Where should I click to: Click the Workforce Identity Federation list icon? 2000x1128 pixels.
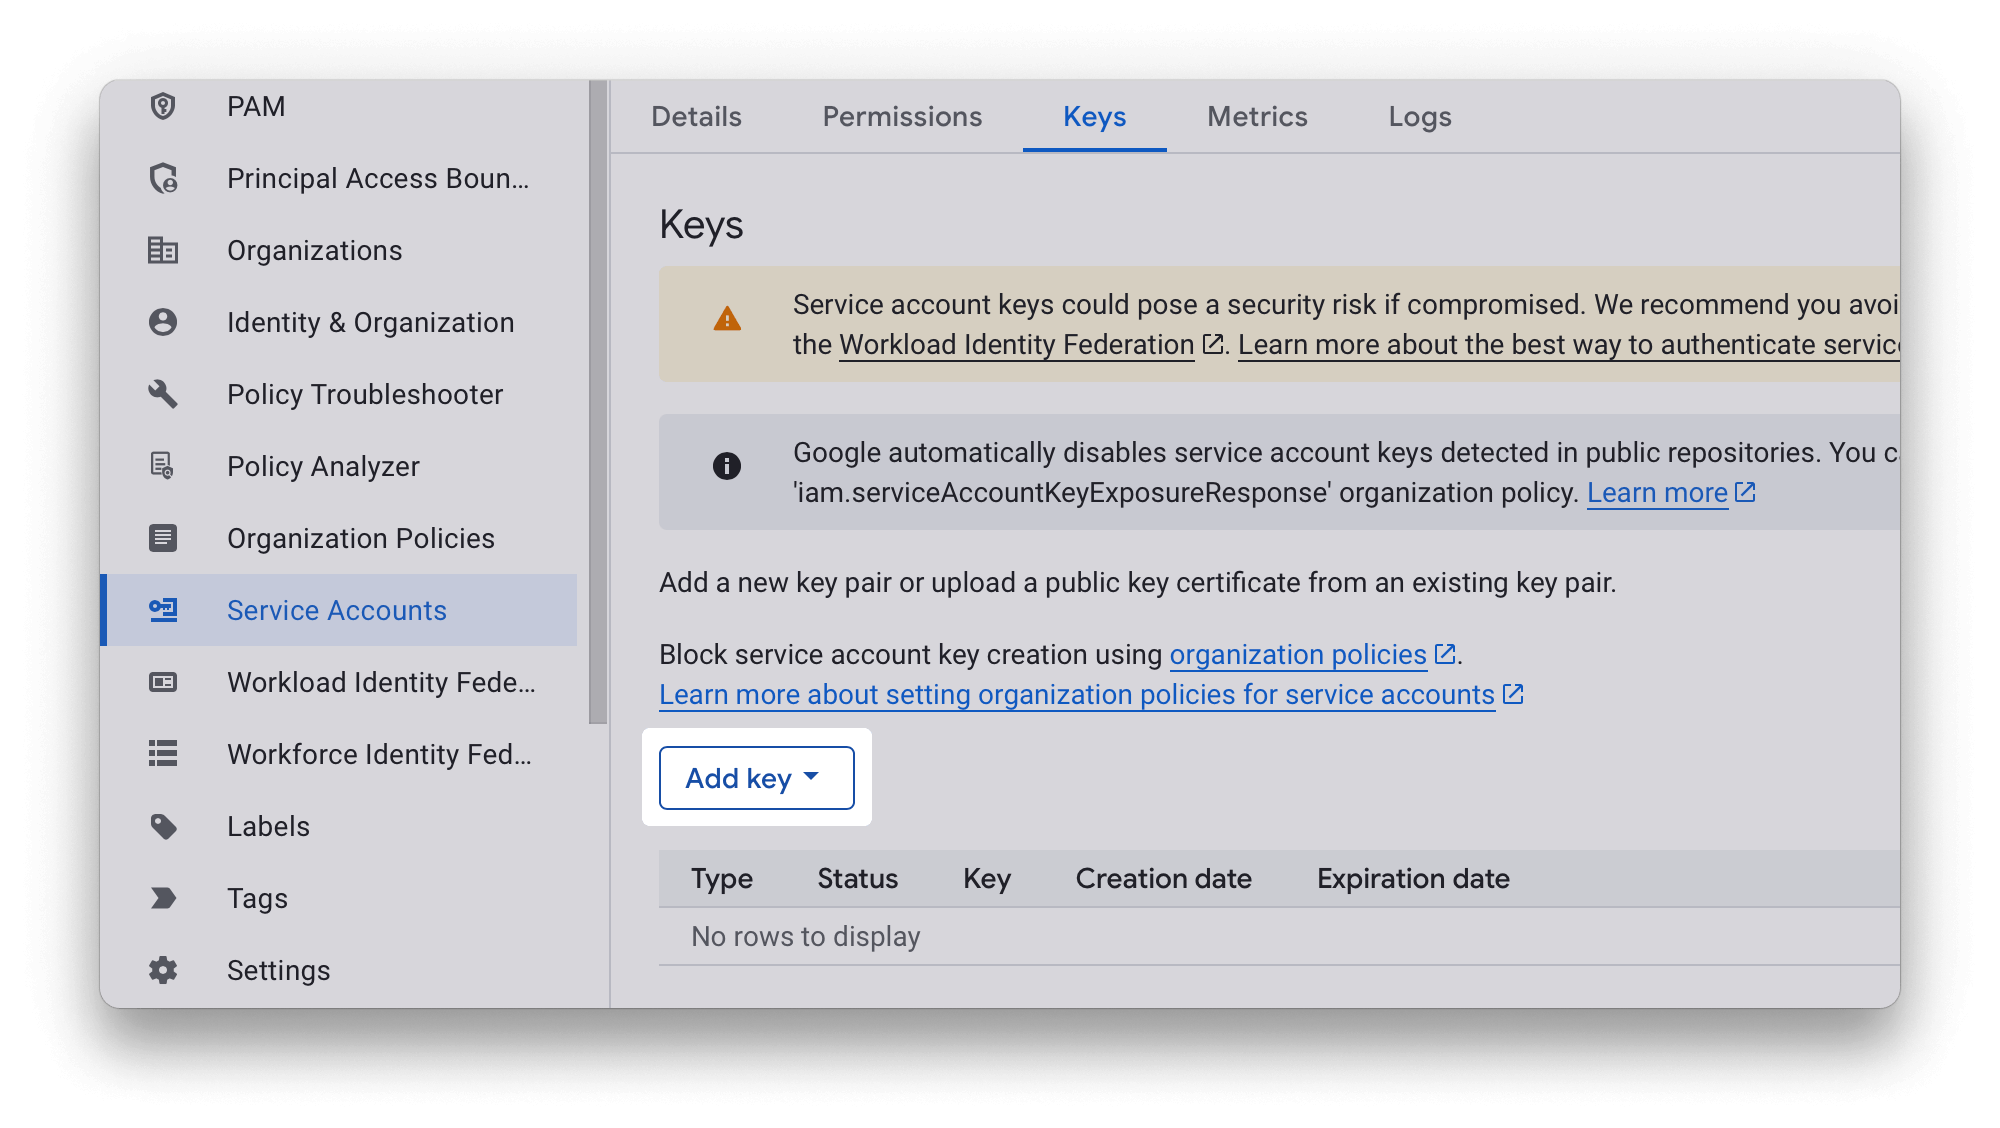point(163,754)
